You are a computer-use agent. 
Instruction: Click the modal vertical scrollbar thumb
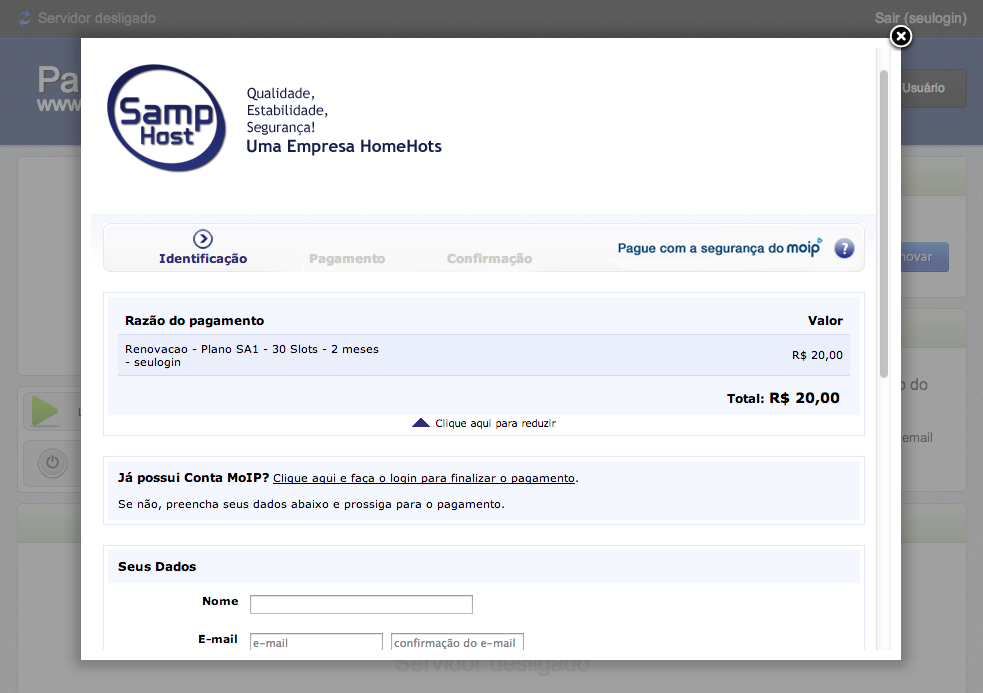pos(884,224)
